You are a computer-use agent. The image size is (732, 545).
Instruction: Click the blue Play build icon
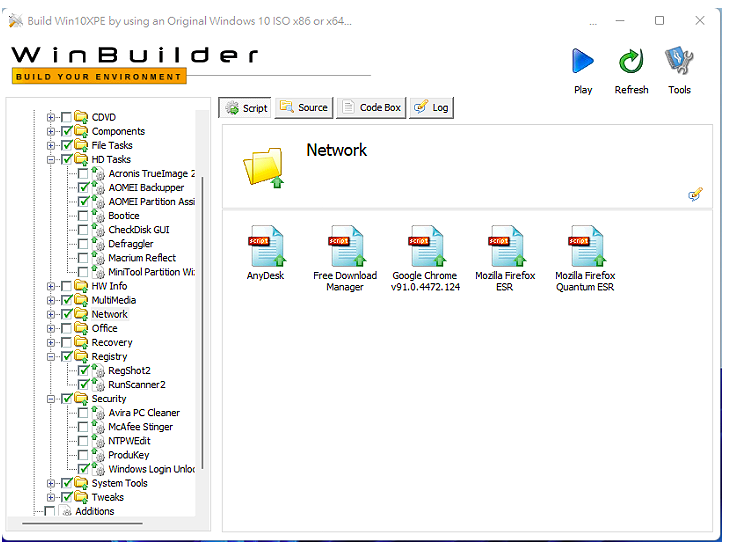(583, 61)
